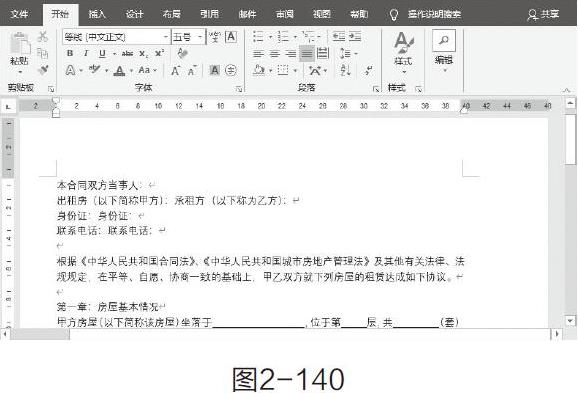Click the text effects outlined A icon

coord(70,70)
